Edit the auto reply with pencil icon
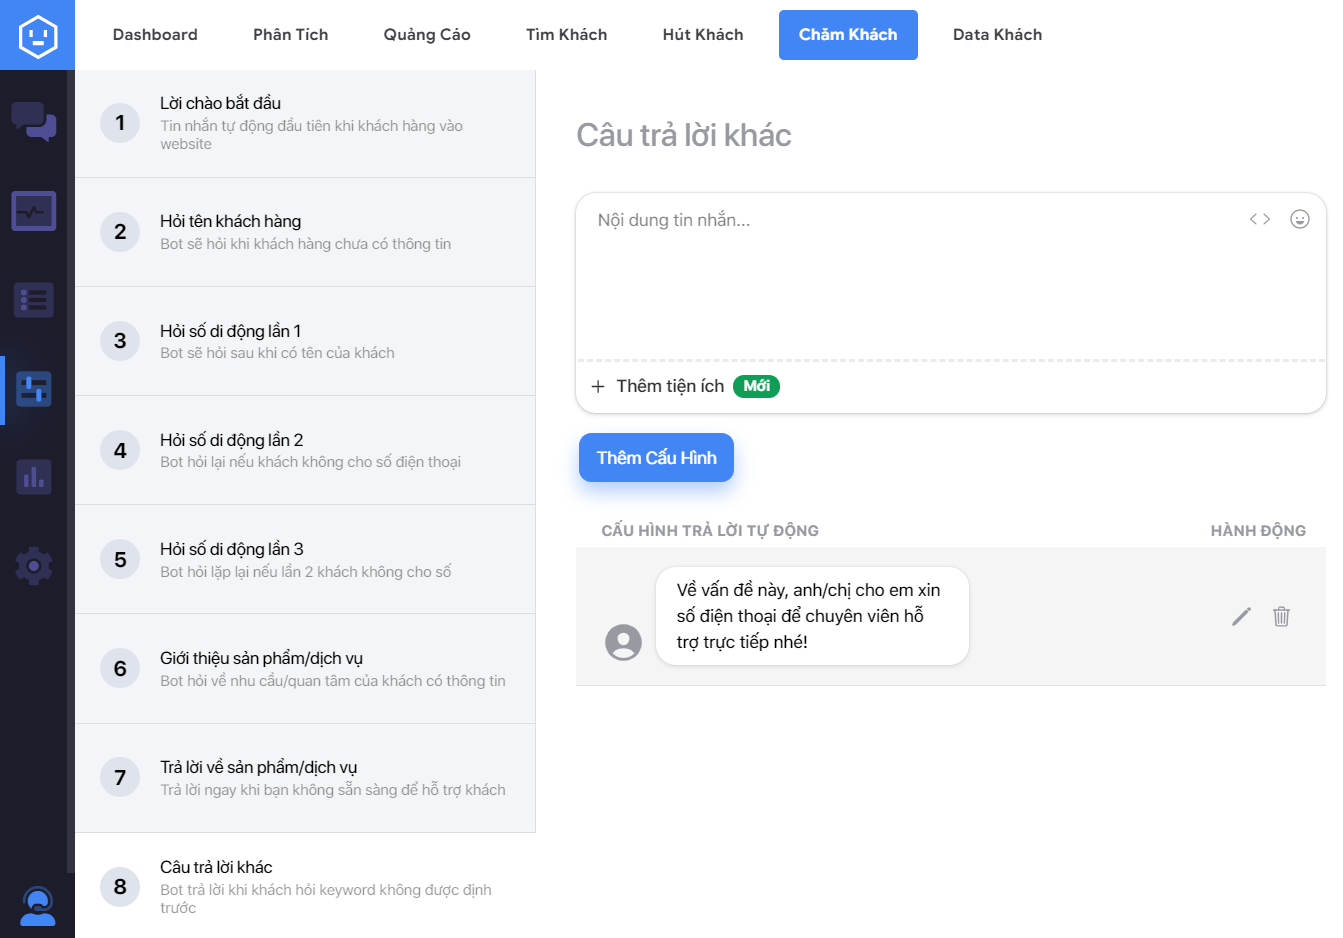The width and height of the screenshot is (1343, 938). 1241,616
